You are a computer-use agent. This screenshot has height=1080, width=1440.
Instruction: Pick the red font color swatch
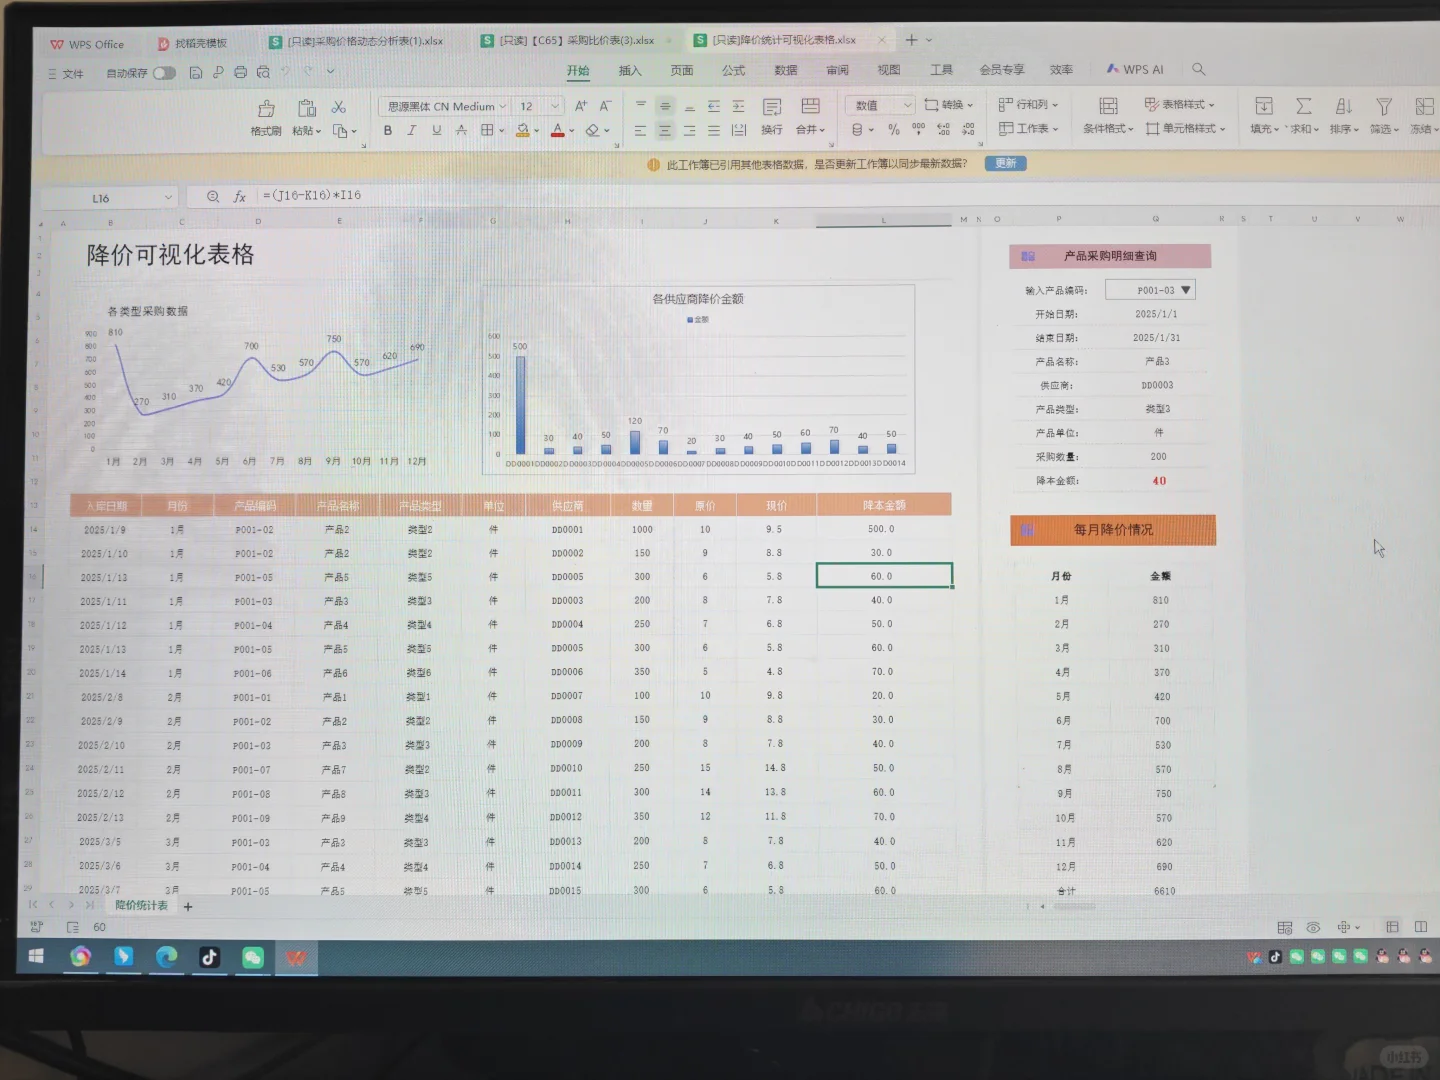558,130
